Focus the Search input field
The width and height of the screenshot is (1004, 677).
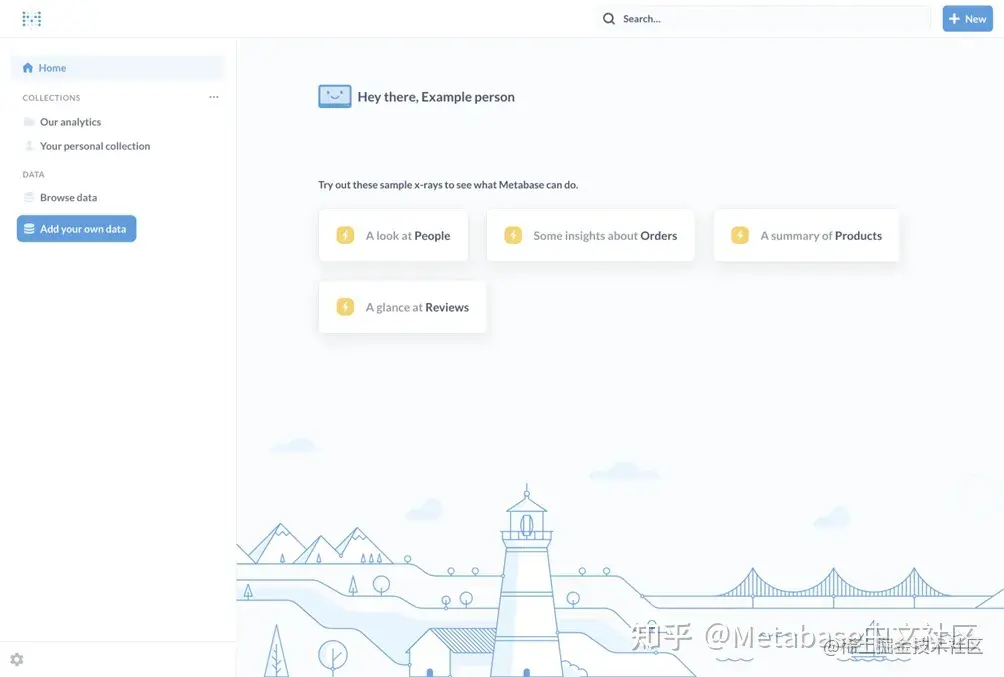click(763, 19)
